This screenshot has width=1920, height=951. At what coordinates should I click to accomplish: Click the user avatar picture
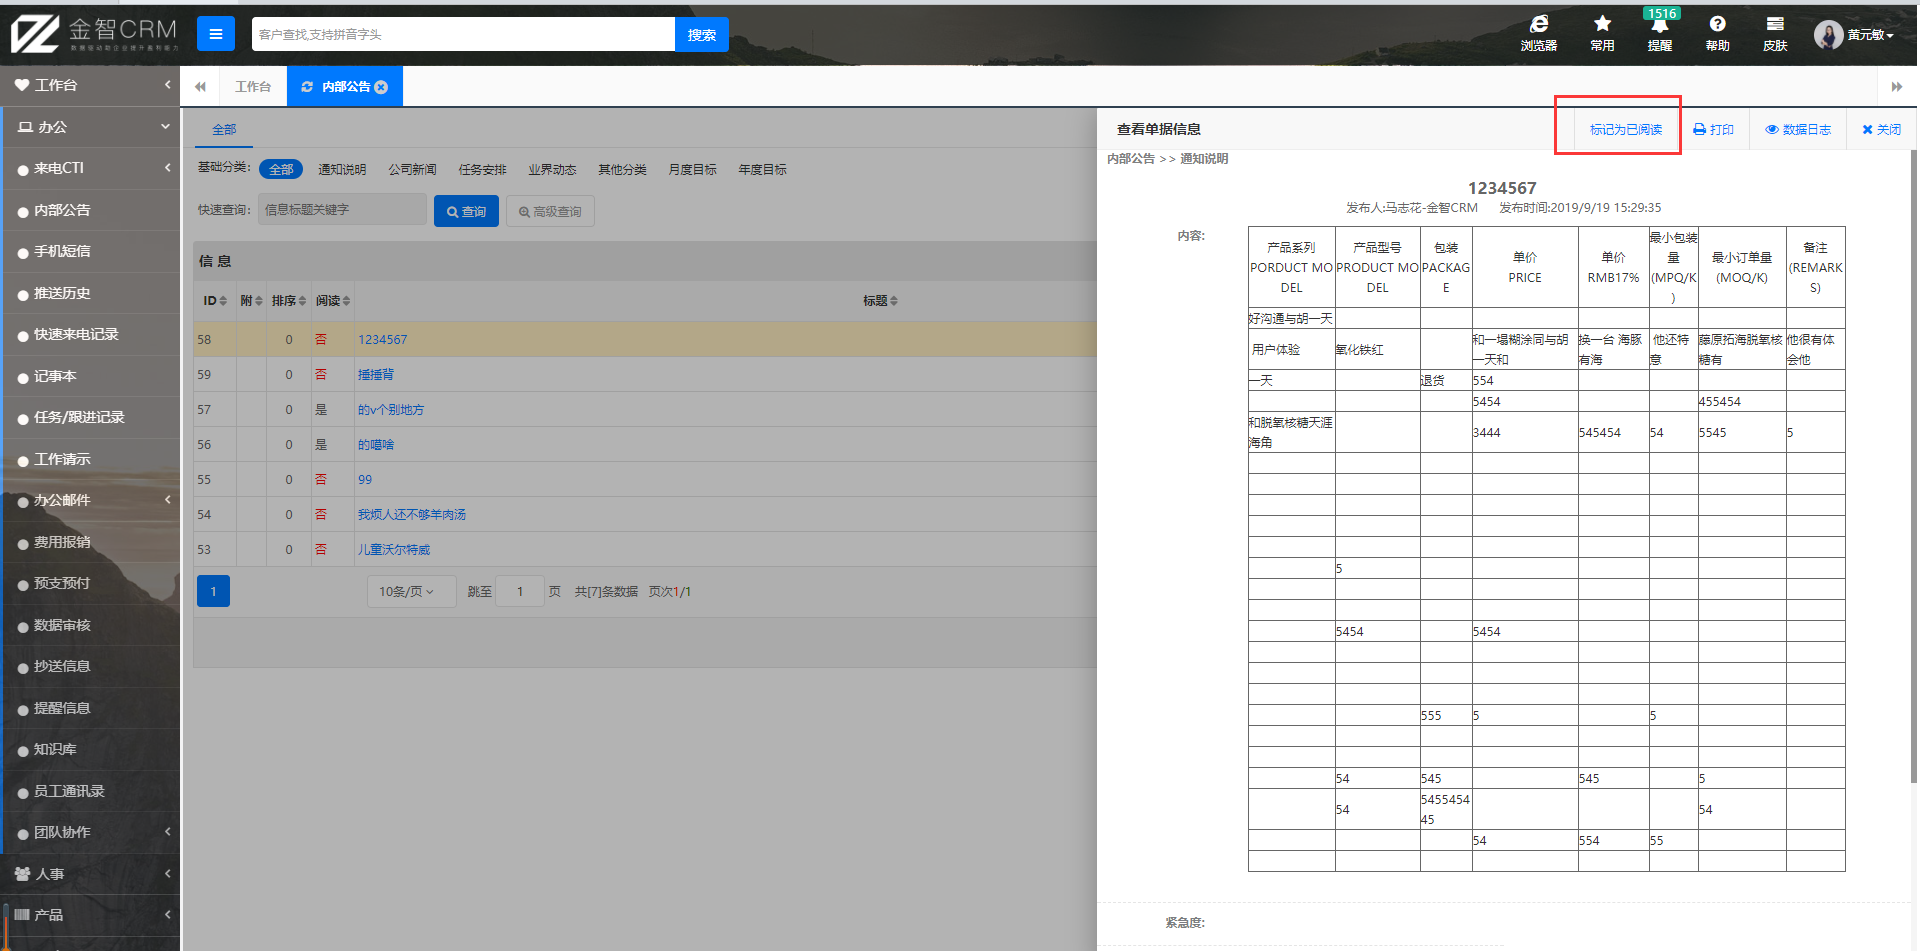tap(1828, 35)
